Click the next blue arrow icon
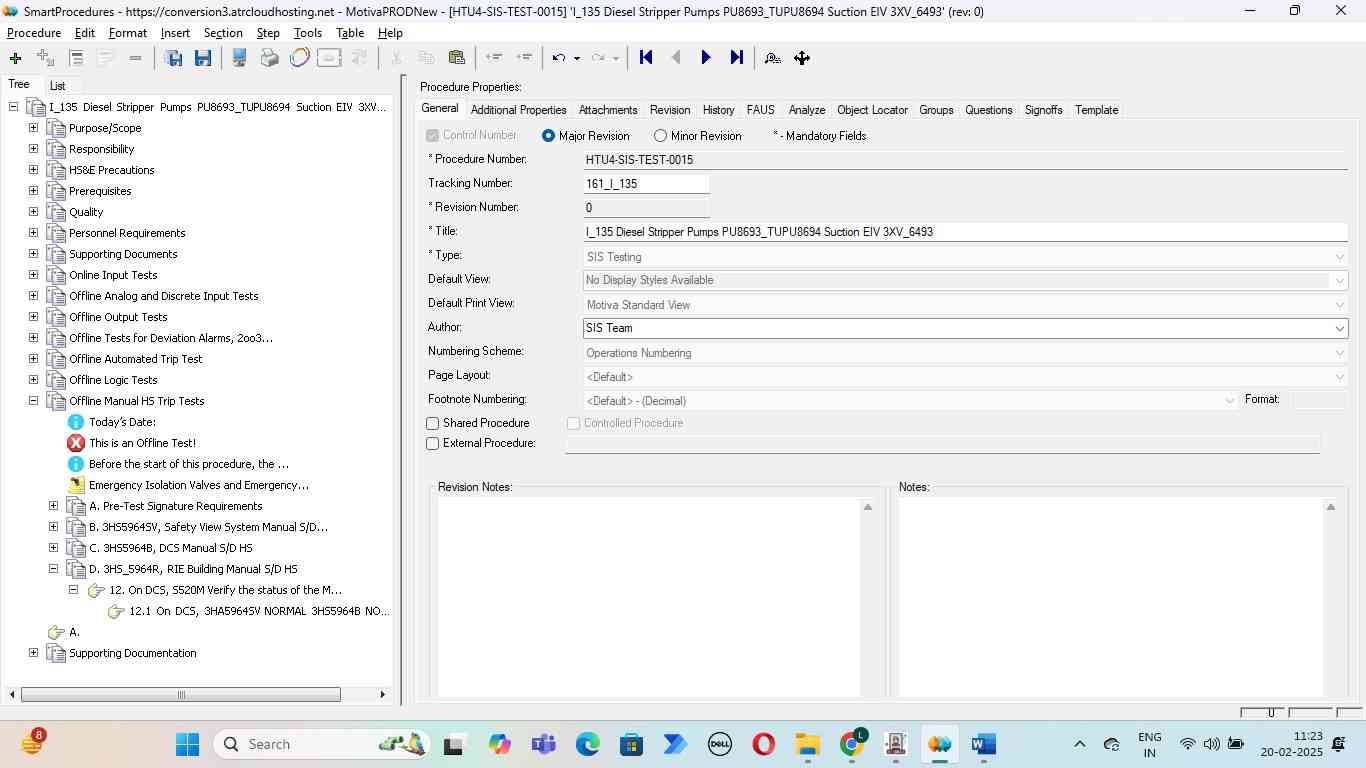The image size is (1366, 768). (x=706, y=58)
